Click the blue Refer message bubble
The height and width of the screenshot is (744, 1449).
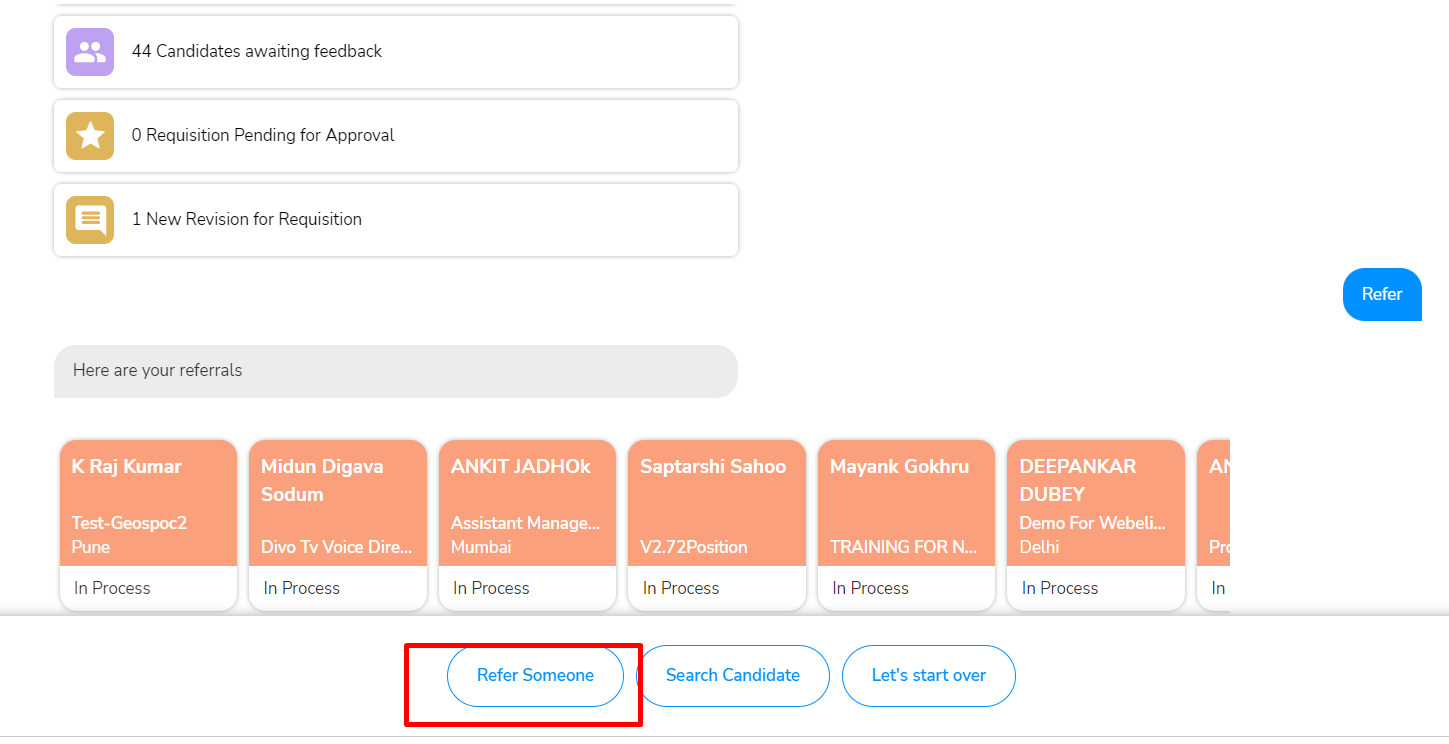[x=1382, y=294]
